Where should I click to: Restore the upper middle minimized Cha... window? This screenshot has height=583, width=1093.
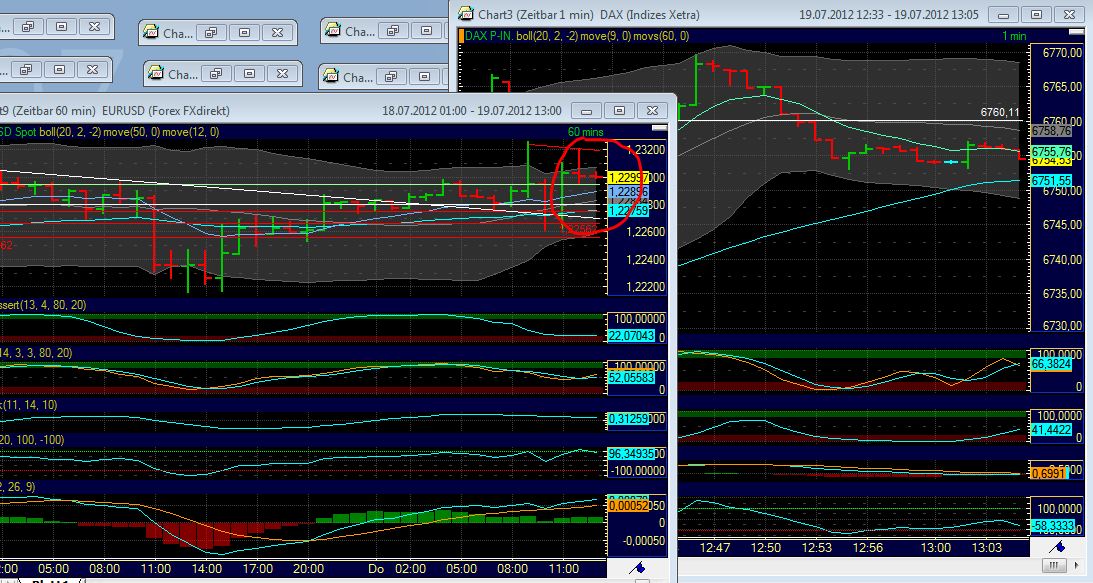(211, 32)
